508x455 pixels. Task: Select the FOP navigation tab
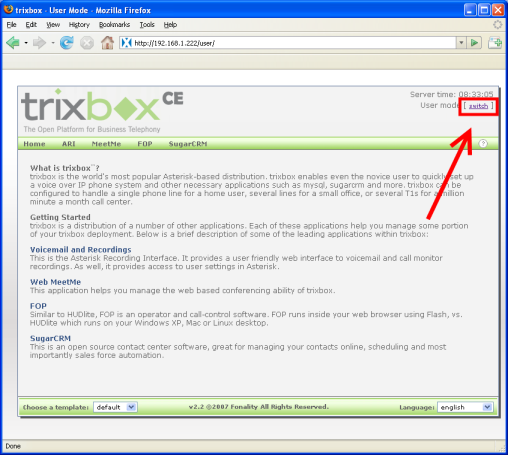(x=145, y=144)
